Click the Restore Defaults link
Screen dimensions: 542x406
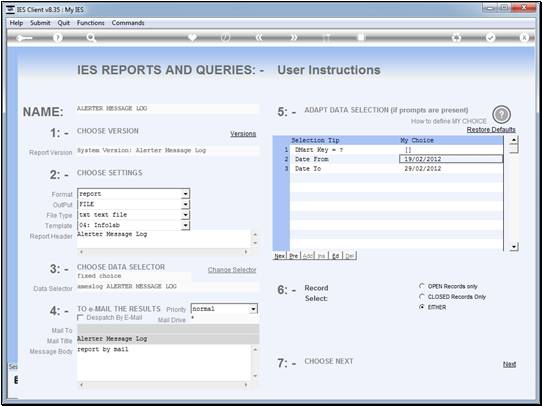pyautogui.click(x=491, y=130)
